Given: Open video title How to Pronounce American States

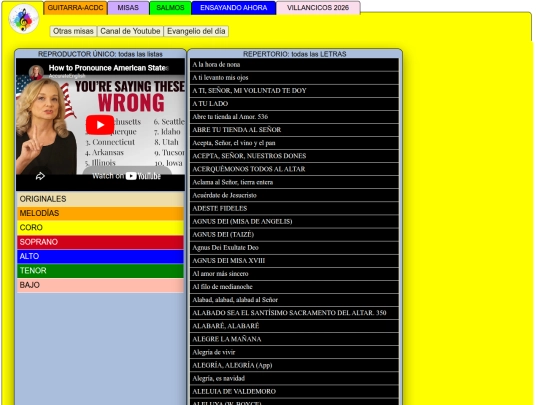Looking at the screenshot, I should point(108,68).
